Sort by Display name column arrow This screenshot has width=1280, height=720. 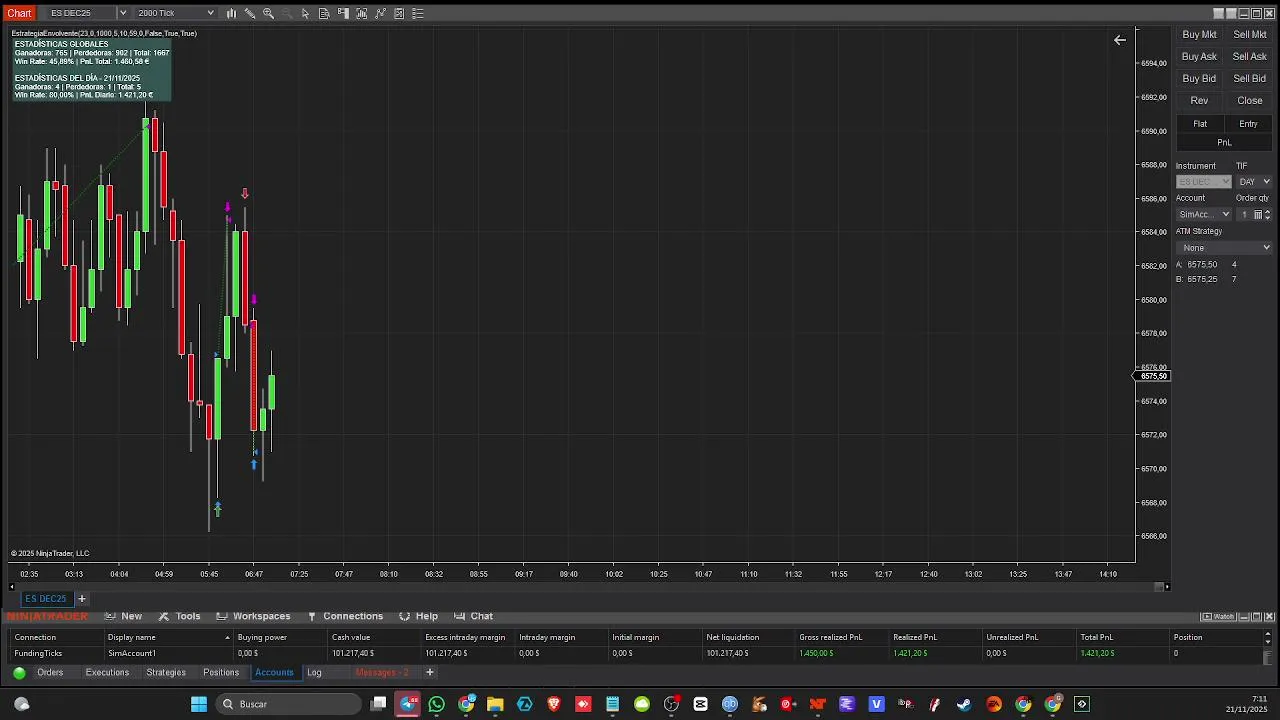[x=227, y=638]
